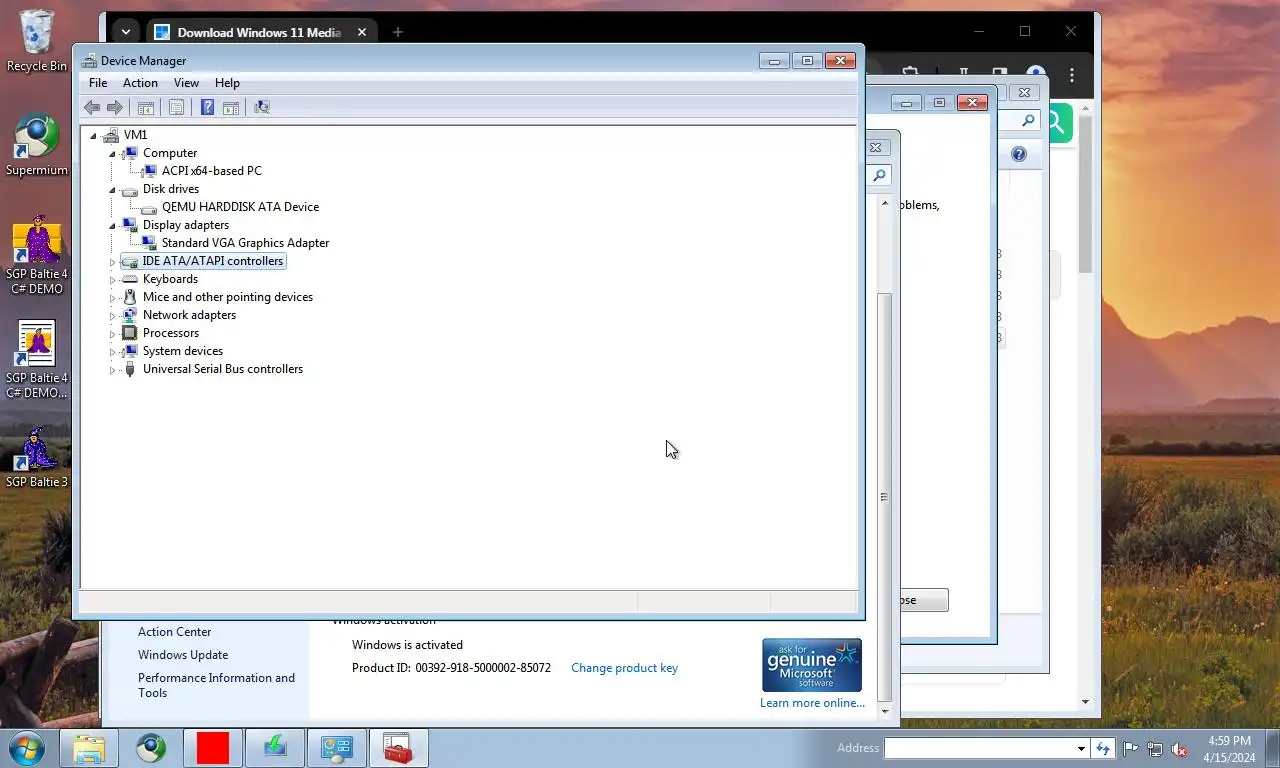Open Action Center link in System window
The width and height of the screenshot is (1280, 768).
[x=175, y=632]
